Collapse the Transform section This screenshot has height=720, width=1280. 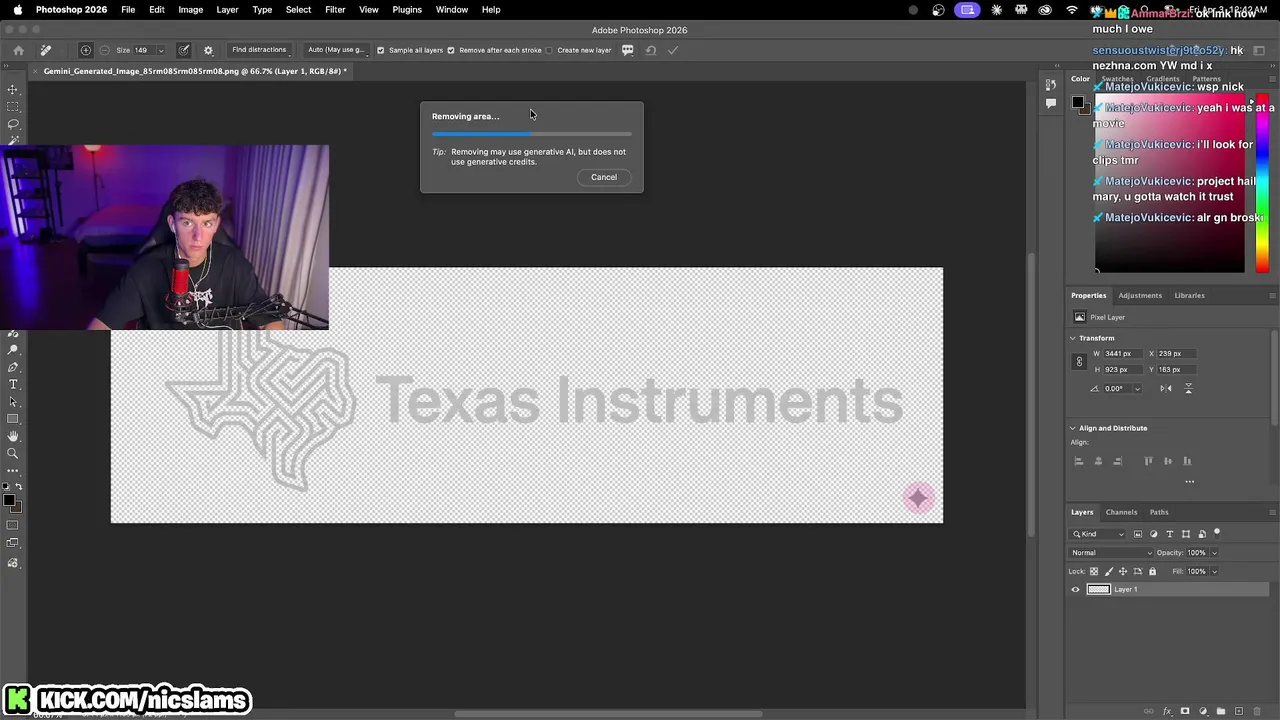pyautogui.click(x=1072, y=338)
